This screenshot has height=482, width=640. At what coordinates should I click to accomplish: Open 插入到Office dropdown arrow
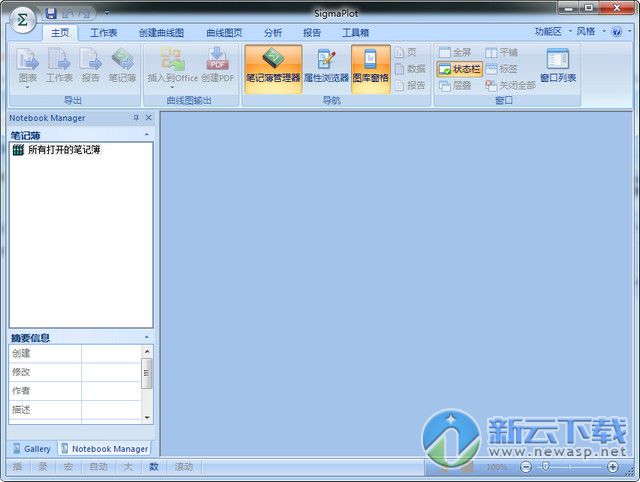point(172,87)
